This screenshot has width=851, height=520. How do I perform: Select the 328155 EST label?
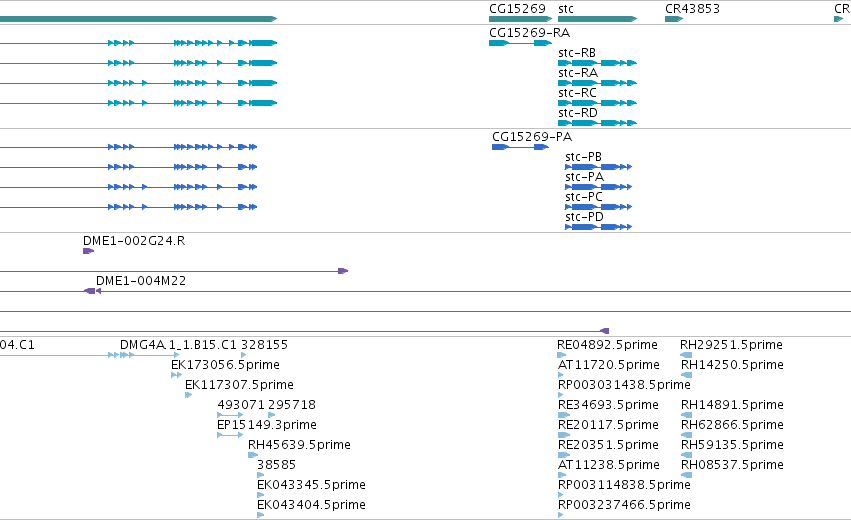[264, 345]
